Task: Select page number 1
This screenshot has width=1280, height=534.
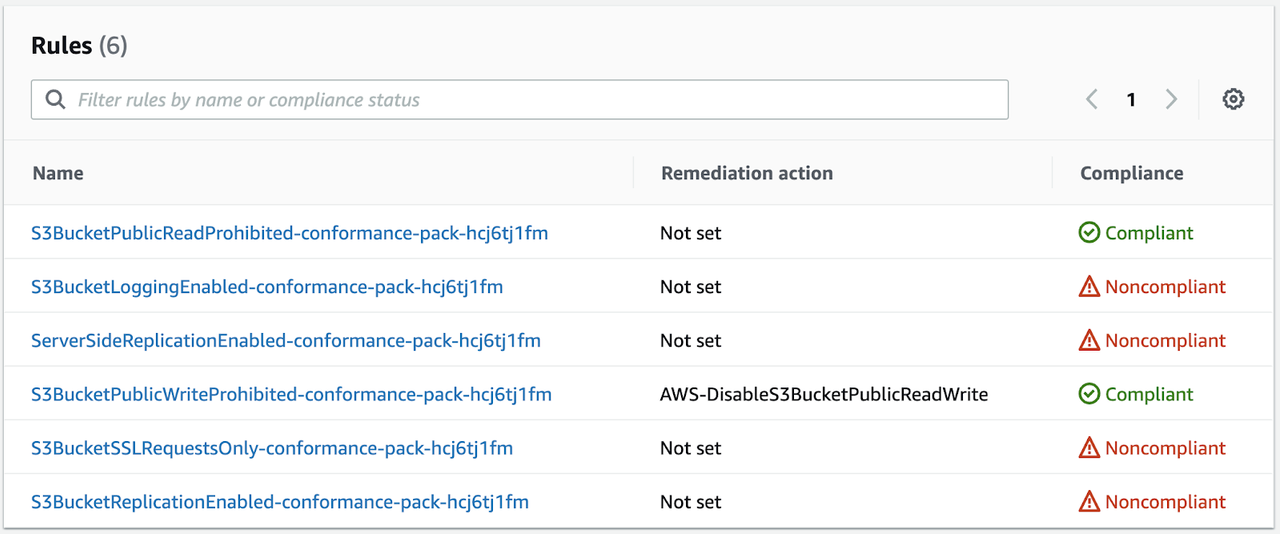Action: coord(1131,99)
